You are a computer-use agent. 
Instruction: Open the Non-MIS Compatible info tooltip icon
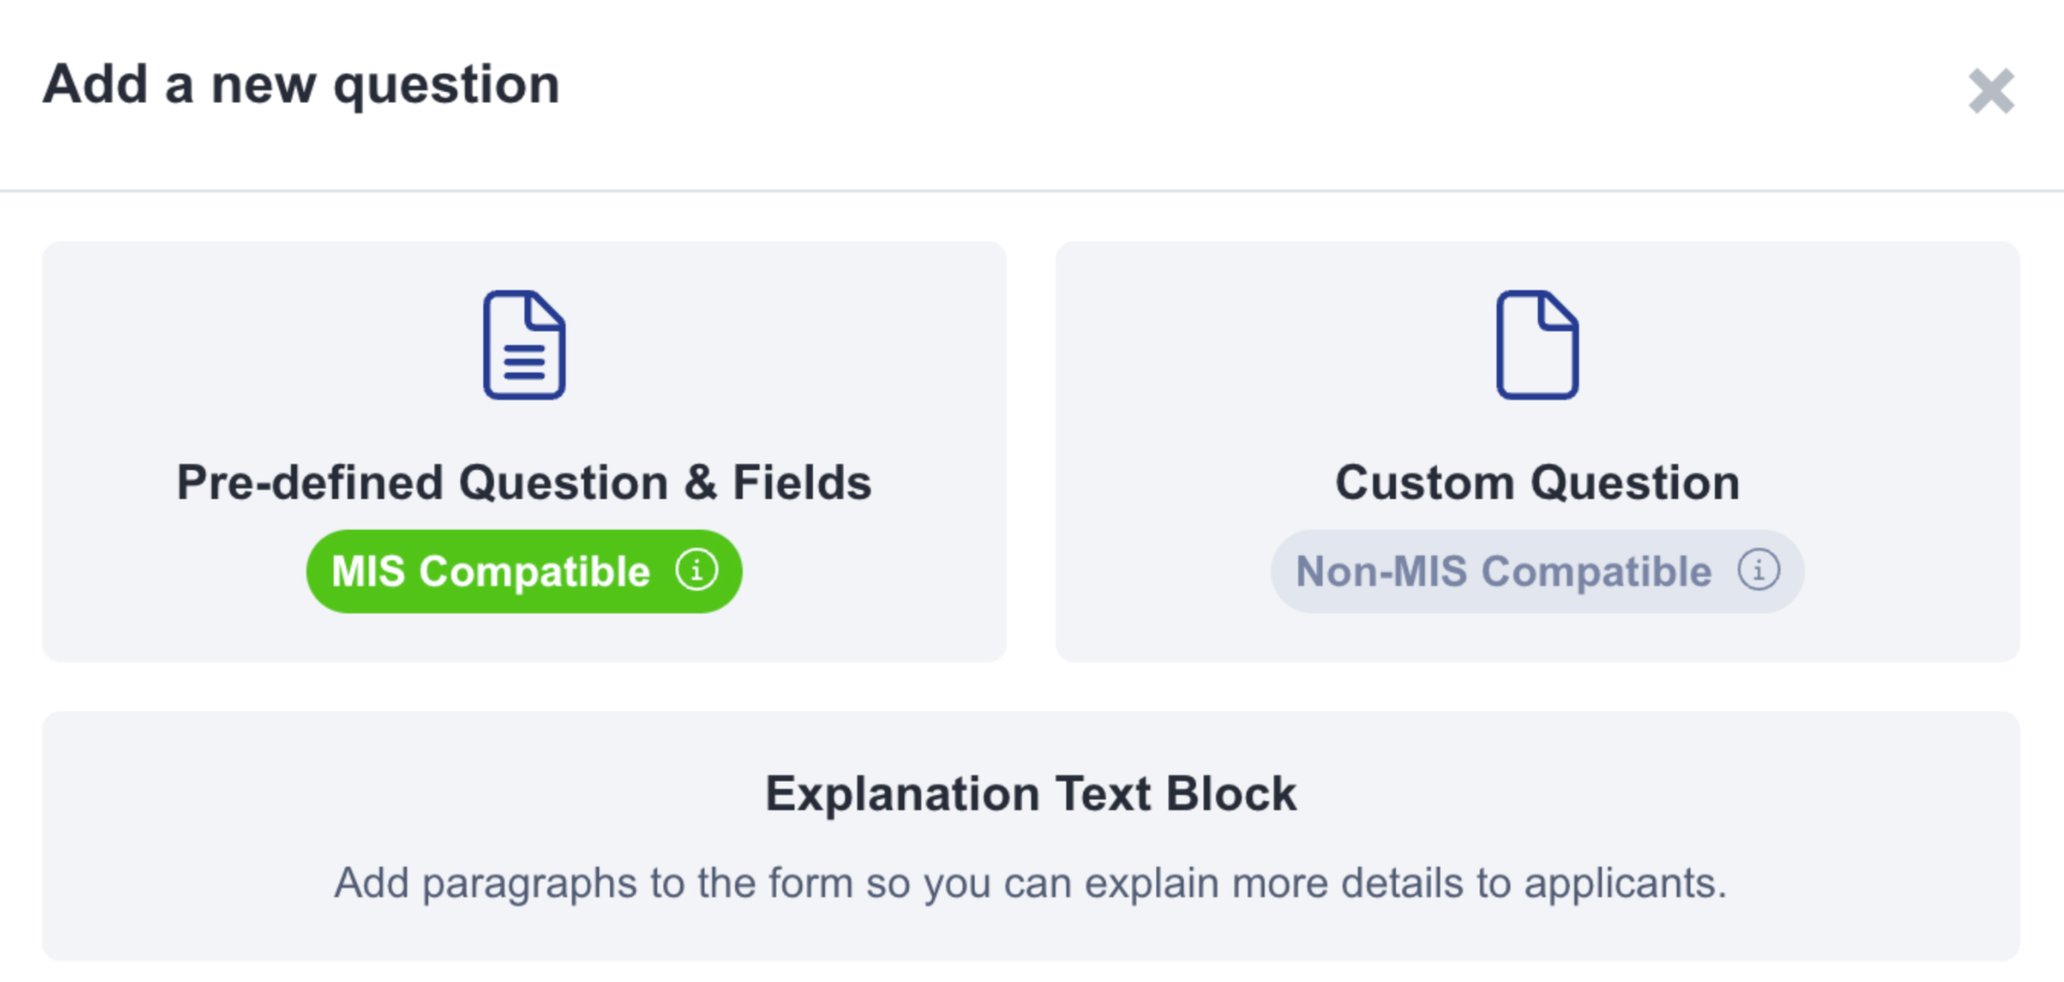[x=1759, y=570]
